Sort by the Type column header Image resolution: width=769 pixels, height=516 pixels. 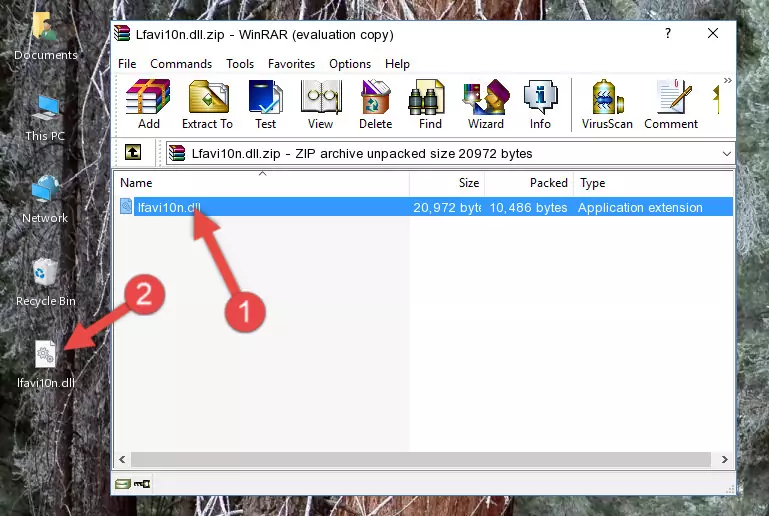pos(653,183)
